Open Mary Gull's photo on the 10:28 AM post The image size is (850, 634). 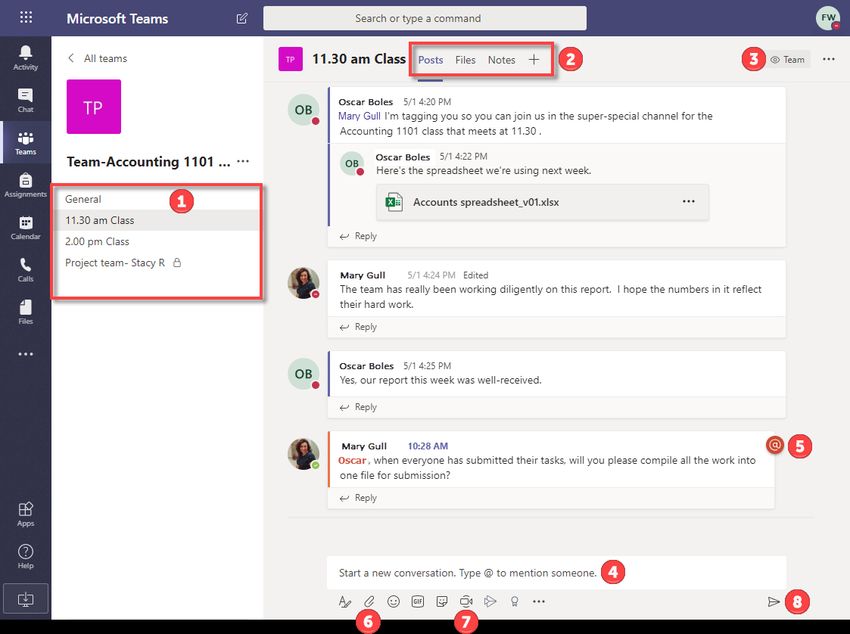pos(303,453)
